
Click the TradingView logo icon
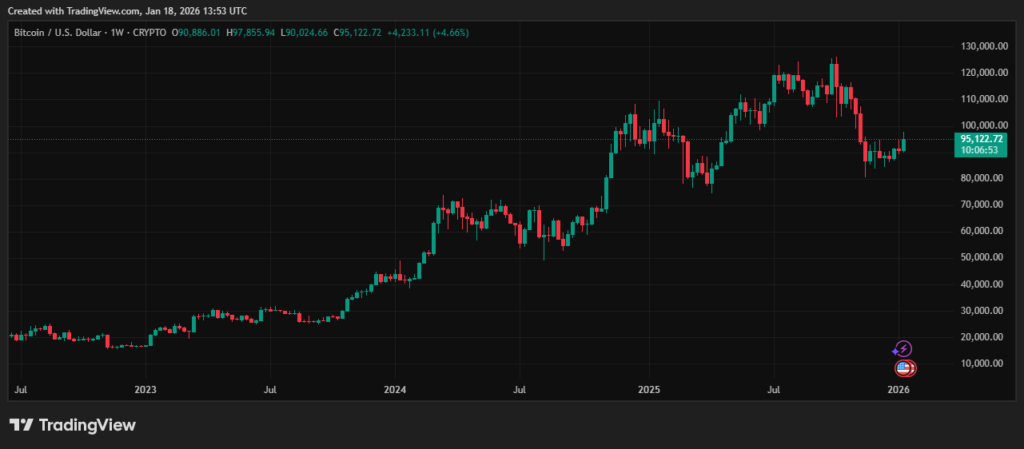(x=22, y=425)
